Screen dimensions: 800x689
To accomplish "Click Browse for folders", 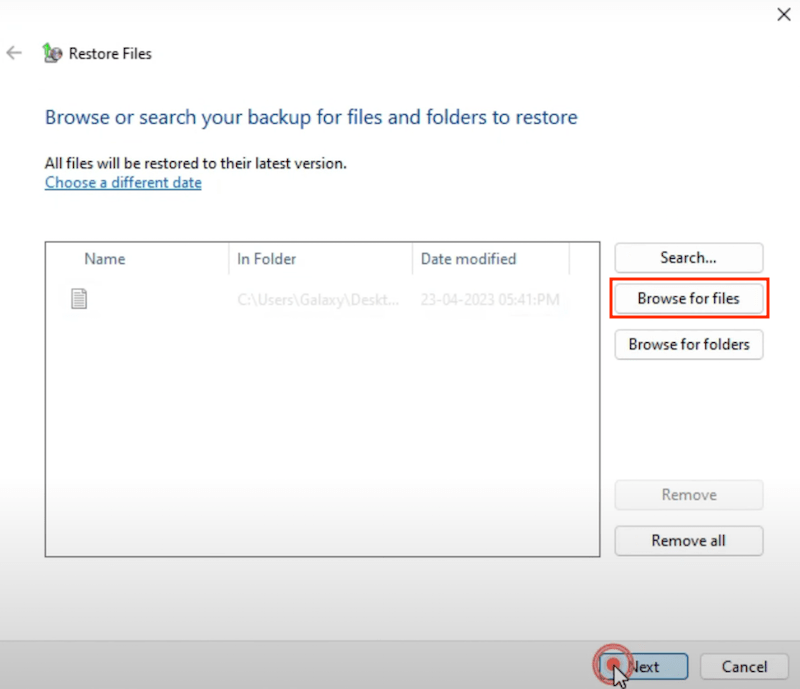I will [688, 344].
